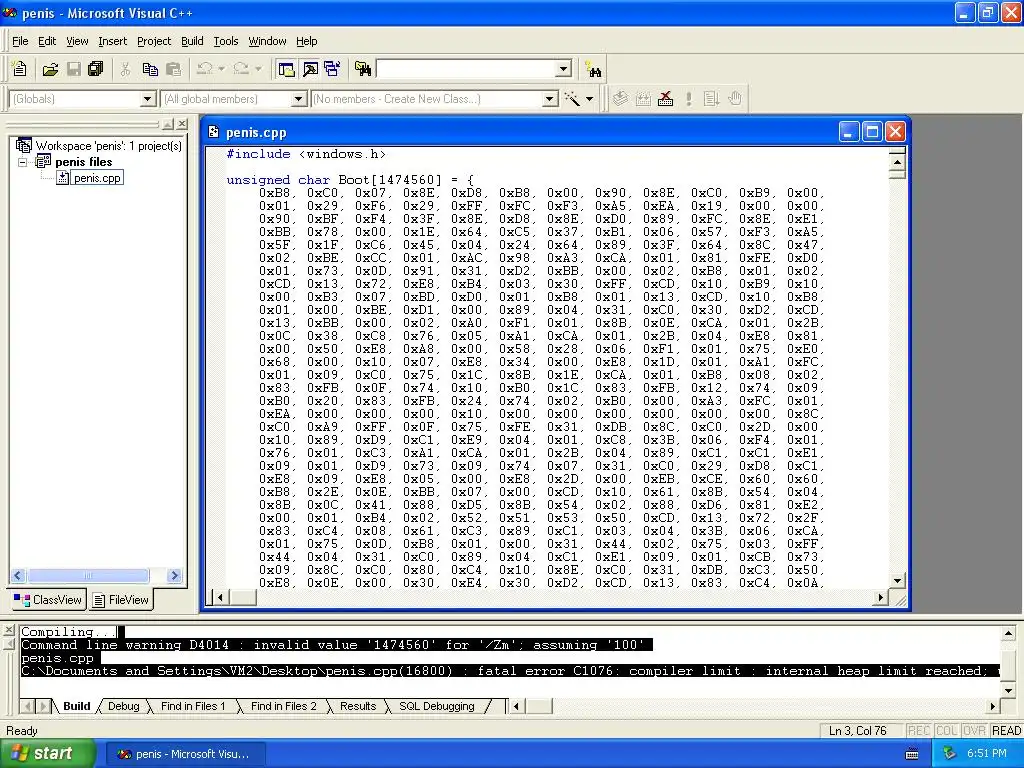Click the OVR overtype status indicator
1024x768 pixels.
pos(974,731)
